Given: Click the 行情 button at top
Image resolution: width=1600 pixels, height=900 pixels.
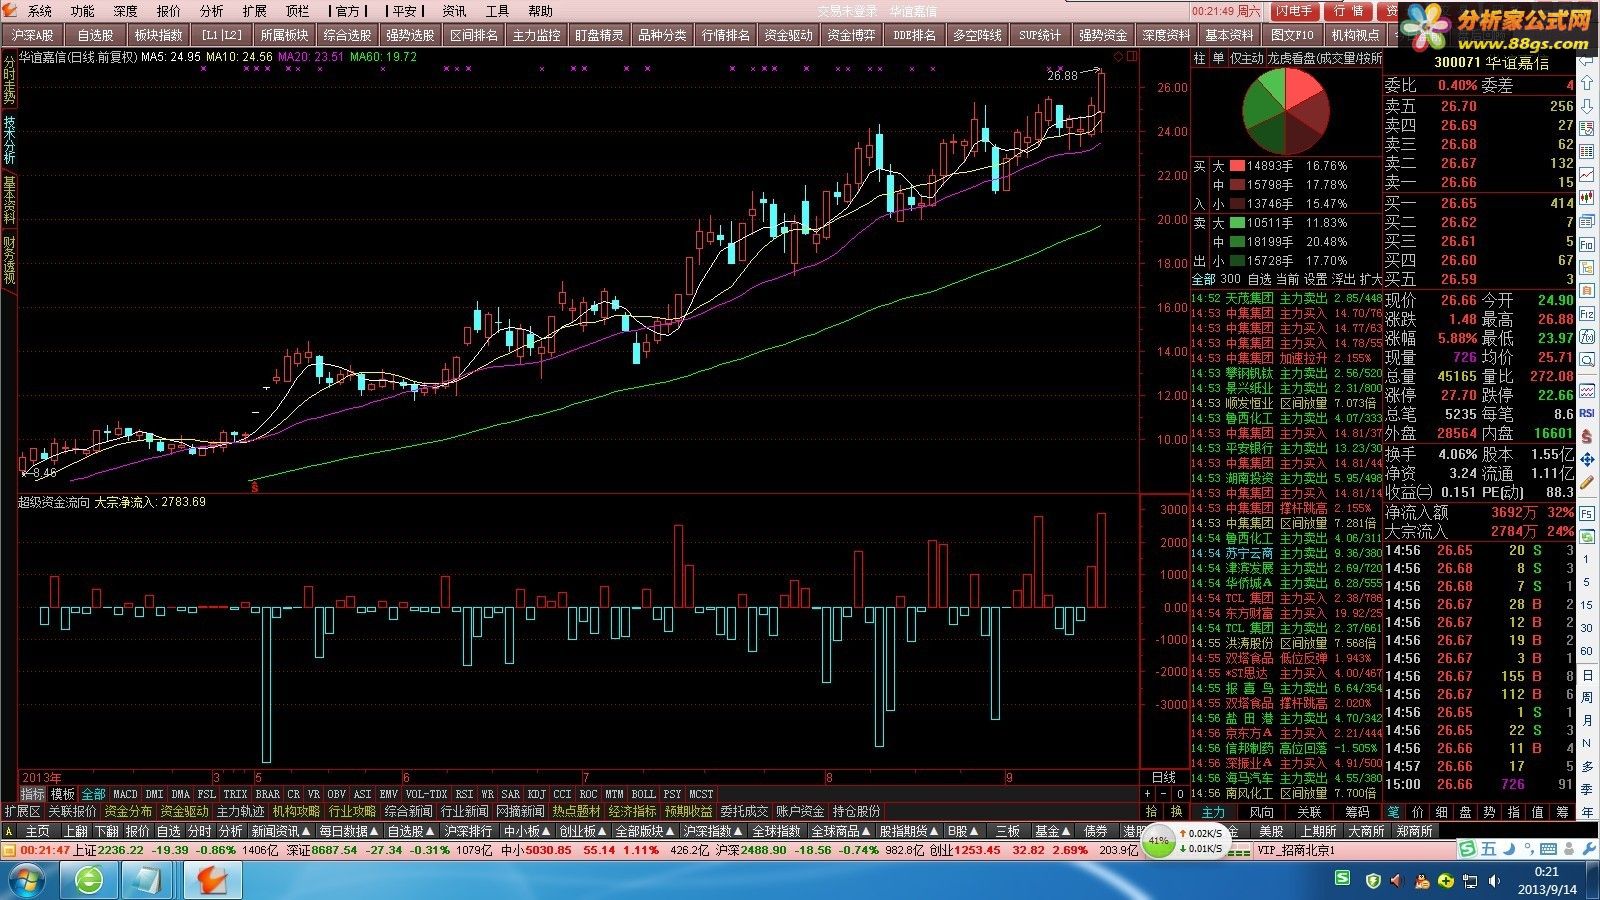Looking at the screenshot, I should [x=1349, y=11].
